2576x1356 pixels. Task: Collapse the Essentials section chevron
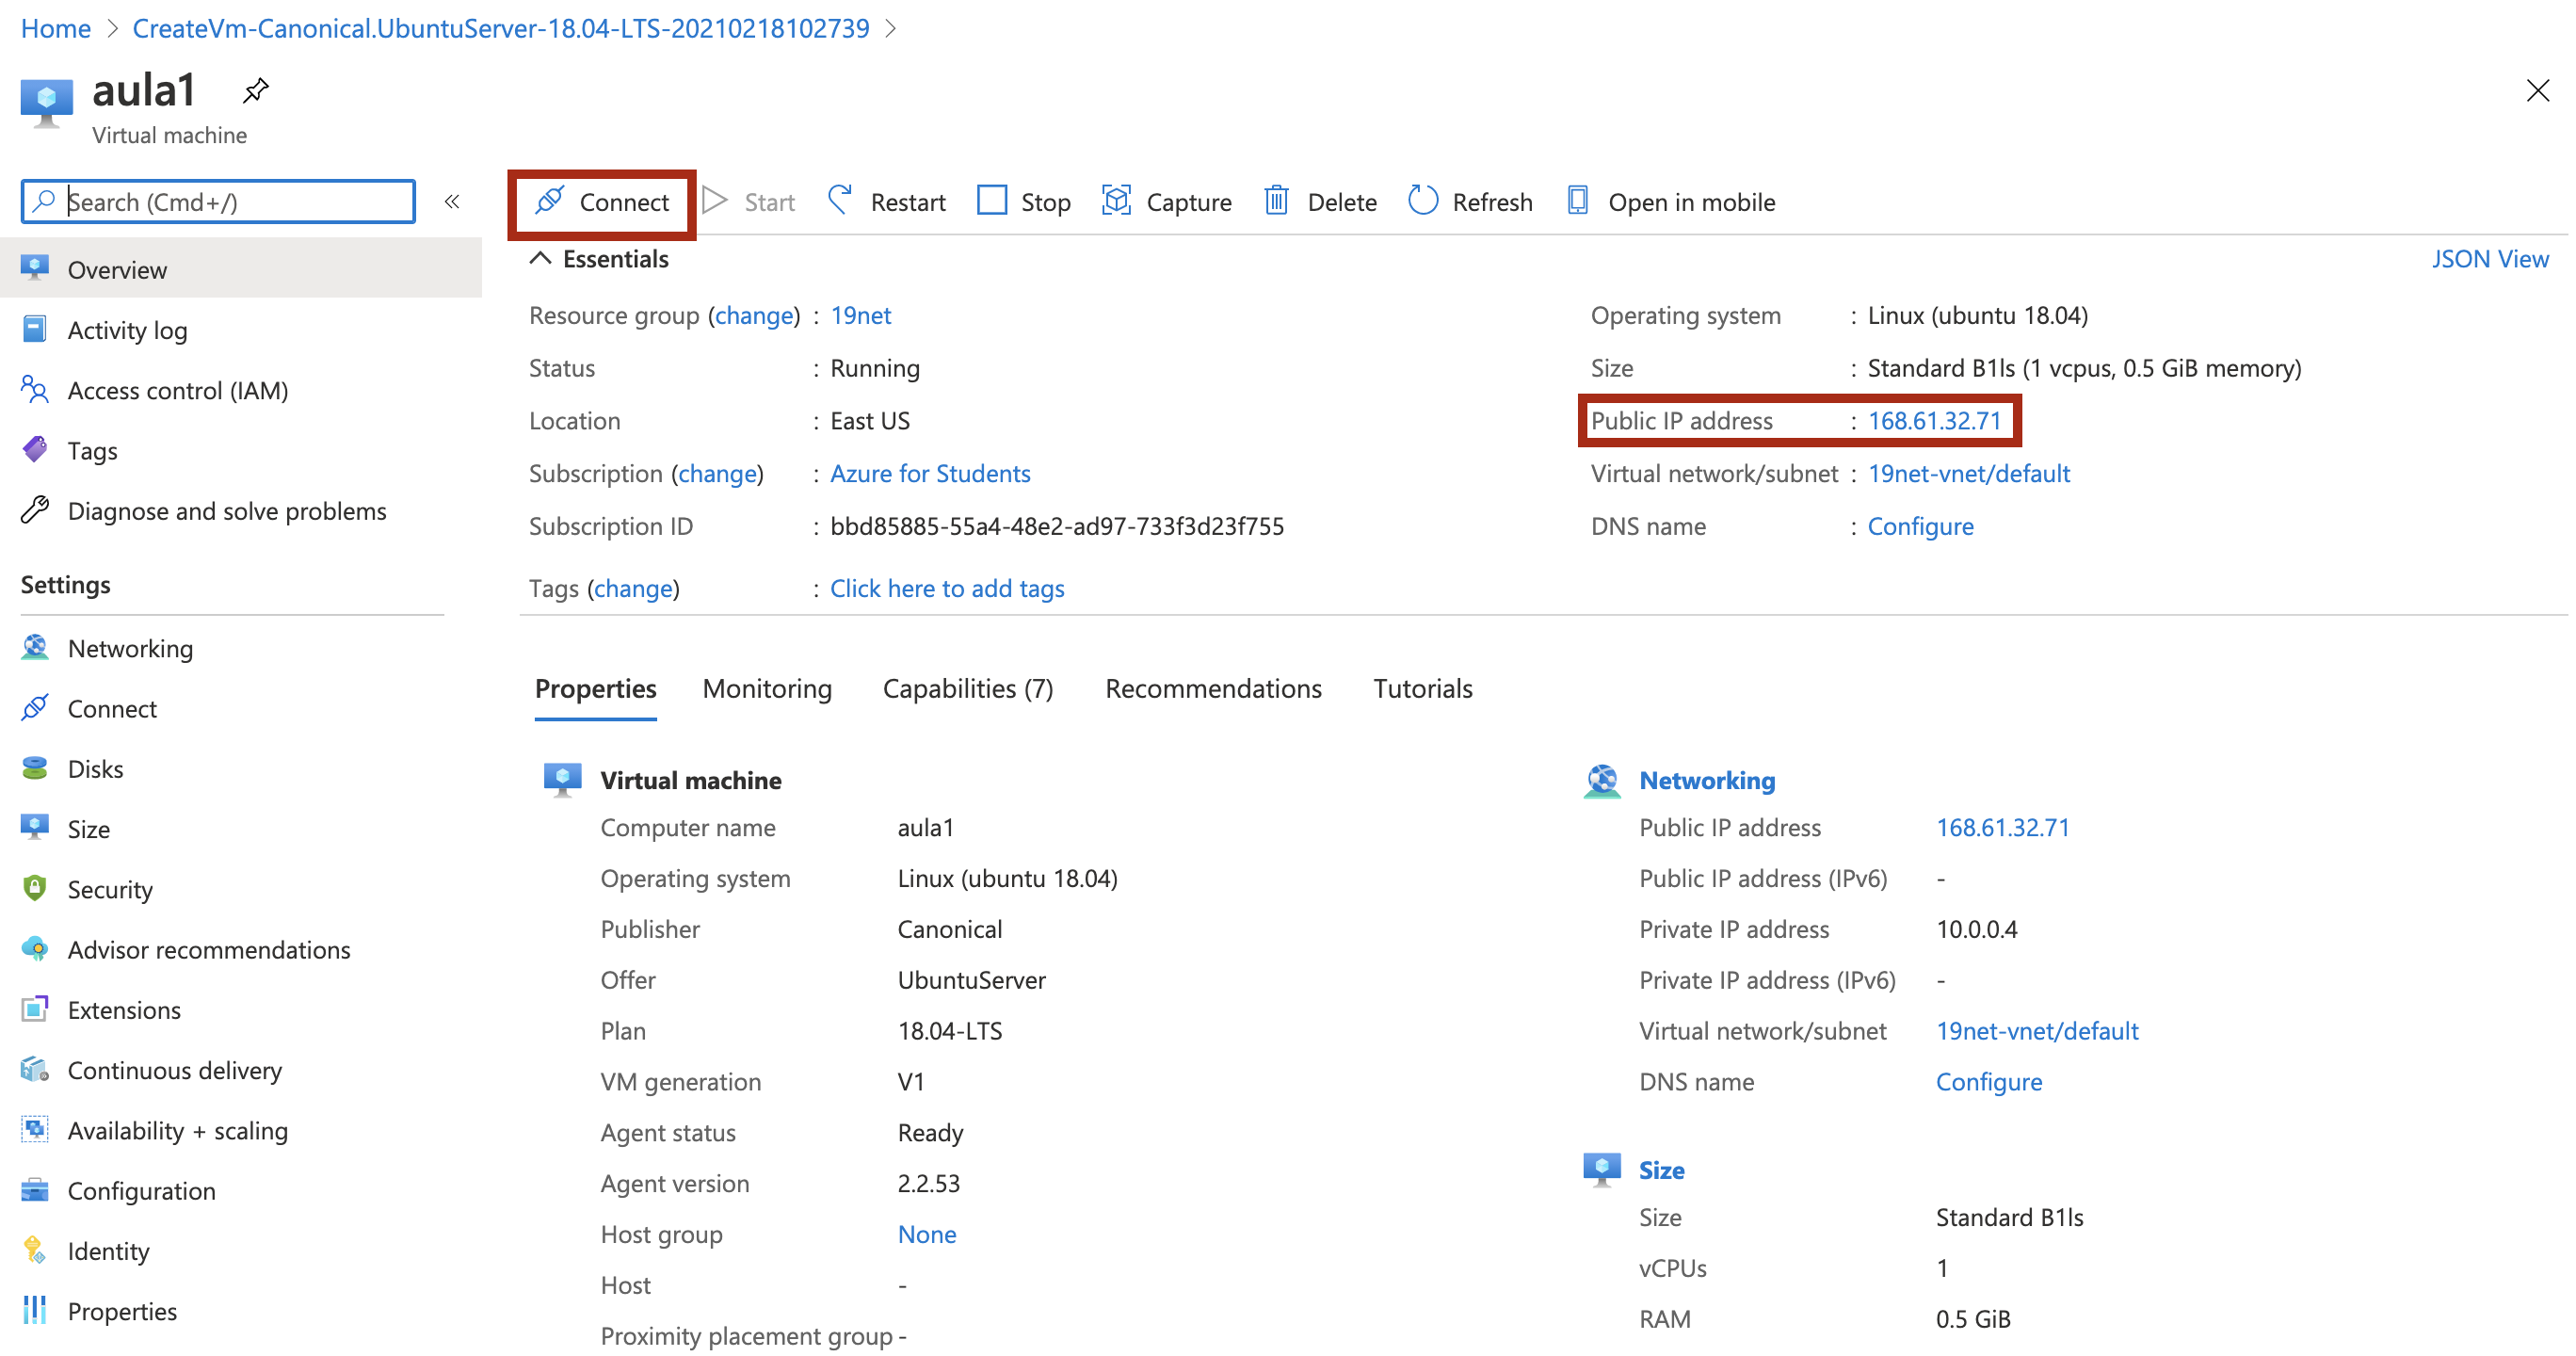pyautogui.click(x=540, y=259)
